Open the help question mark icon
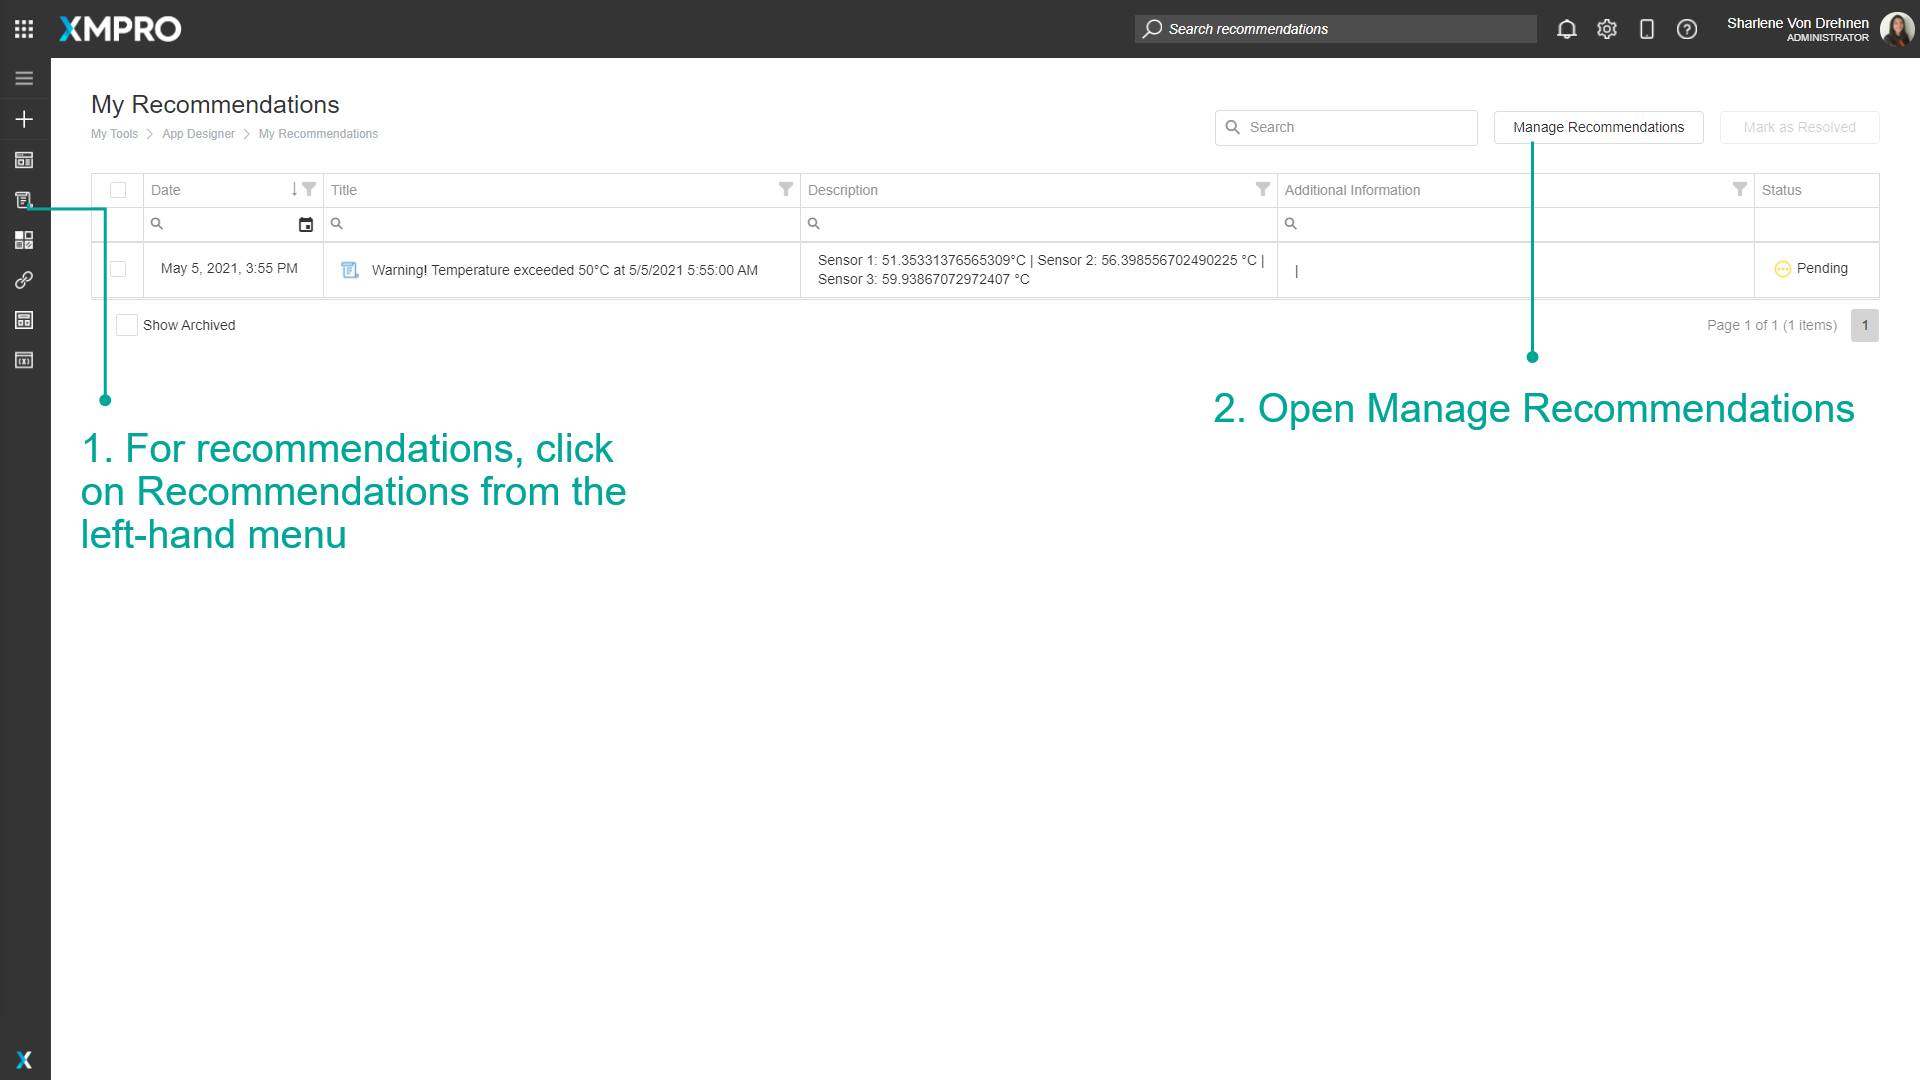Image resolution: width=1920 pixels, height=1080 pixels. [x=1687, y=29]
